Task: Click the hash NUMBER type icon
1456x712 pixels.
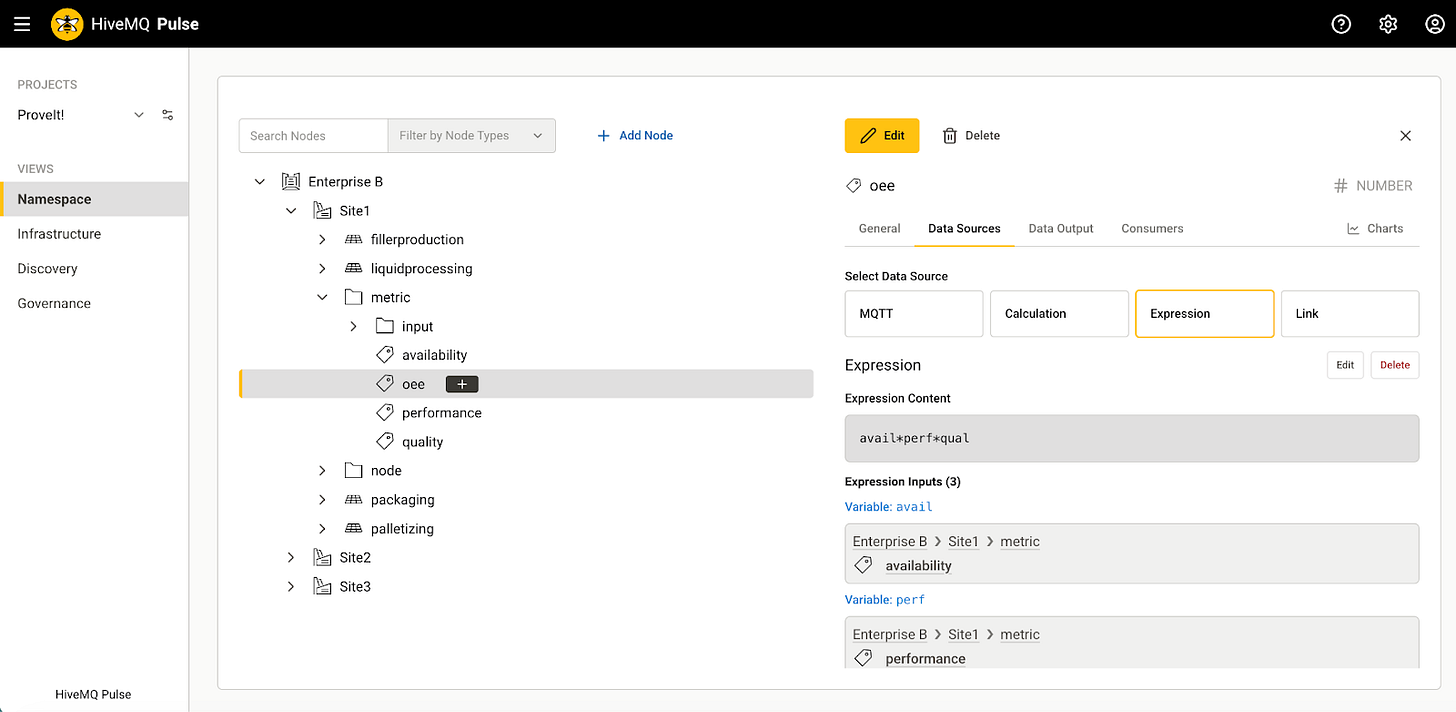Action: 1341,186
